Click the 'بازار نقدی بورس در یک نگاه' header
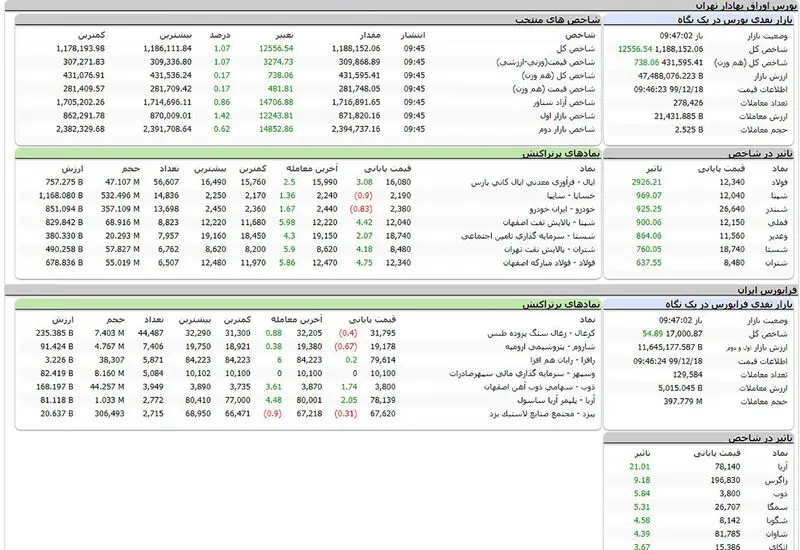The image size is (800, 550). [735, 20]
